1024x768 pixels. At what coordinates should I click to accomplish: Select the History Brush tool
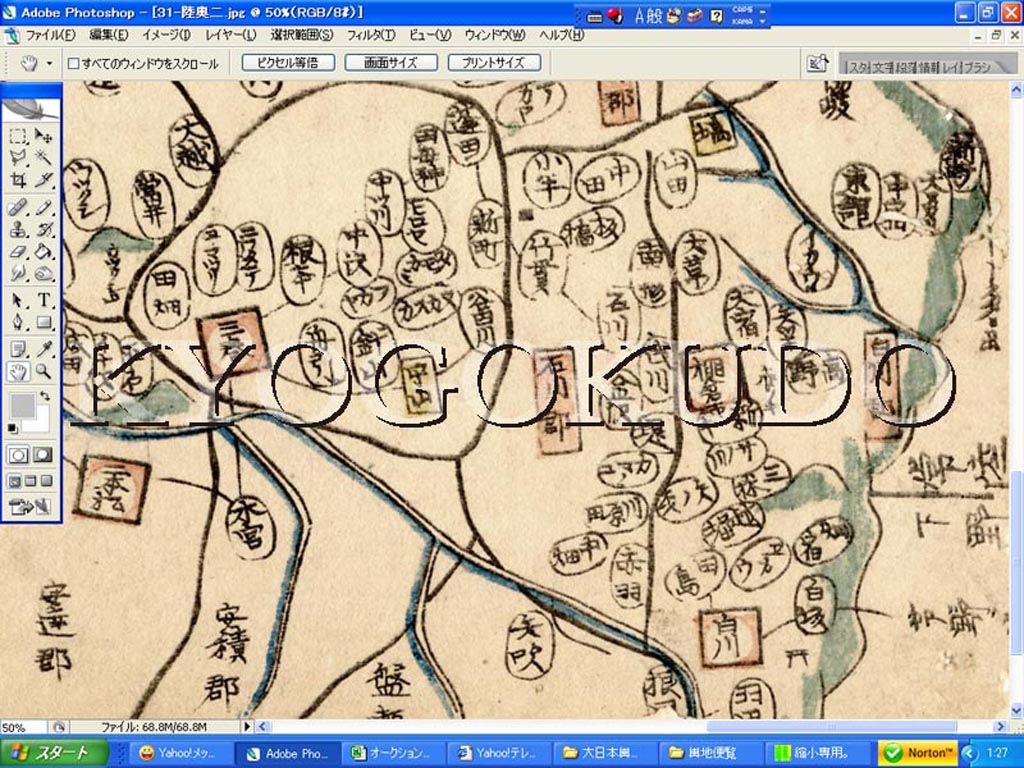point(43,230)
